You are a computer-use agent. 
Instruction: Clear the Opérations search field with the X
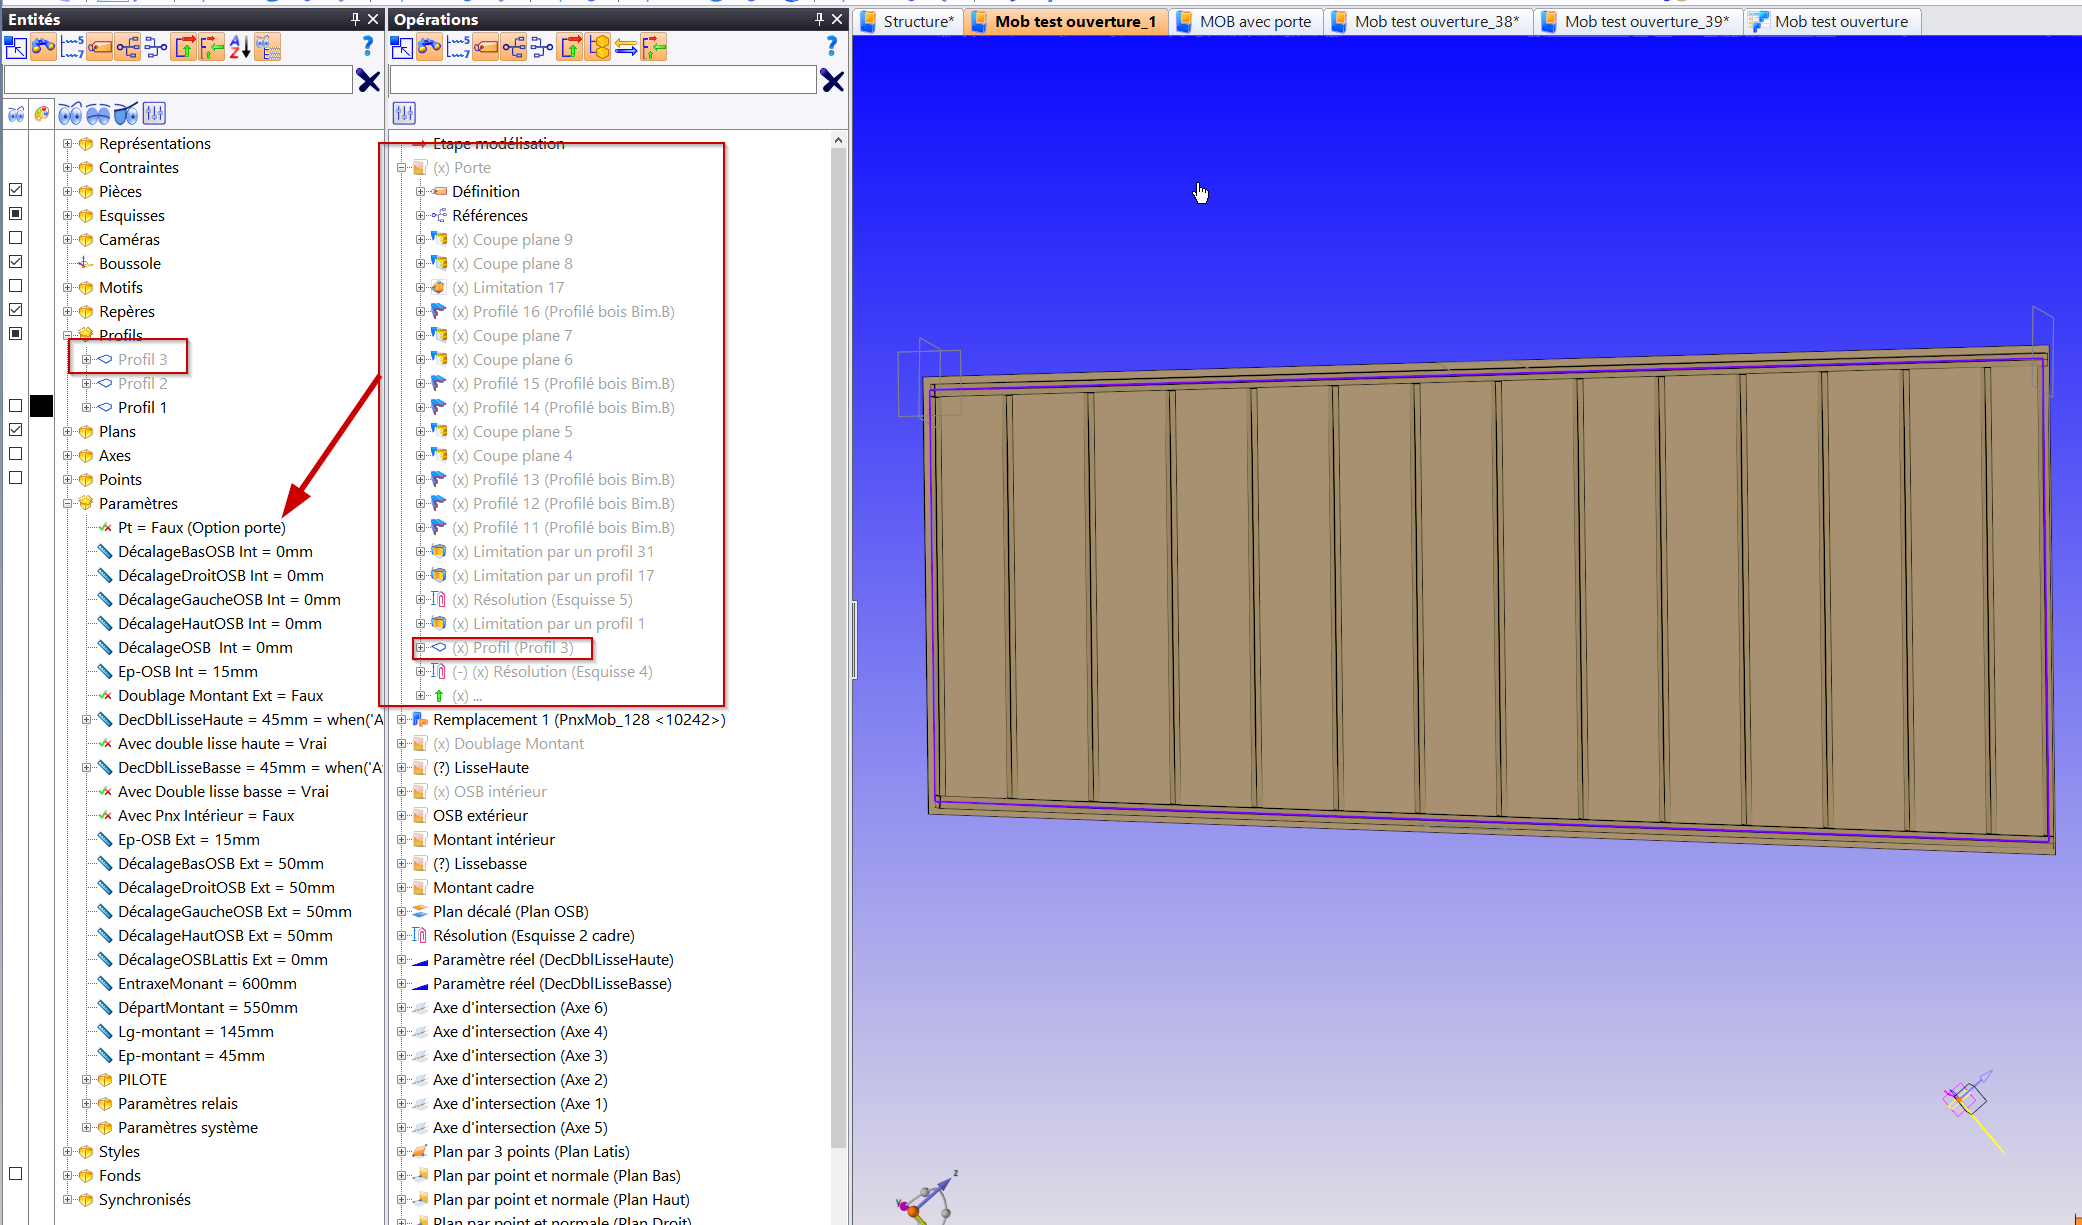832,81
